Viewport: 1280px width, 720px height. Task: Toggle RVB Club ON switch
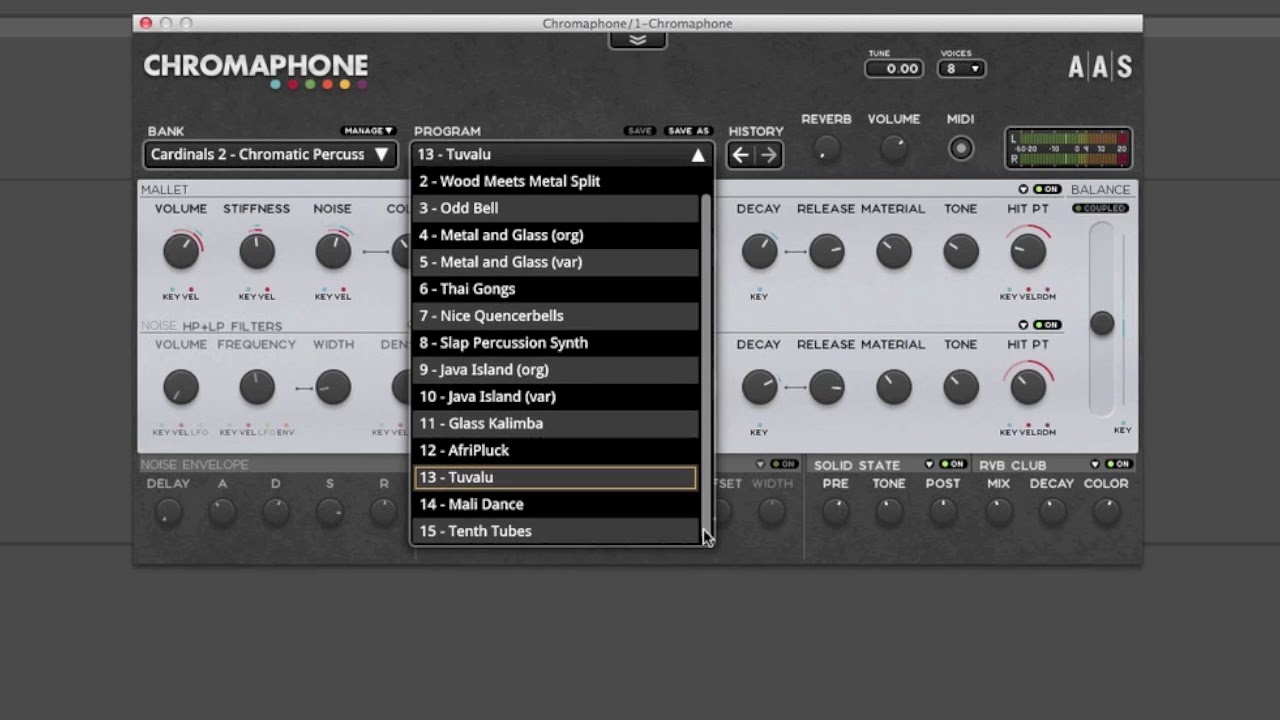(x=1119, y=465)
